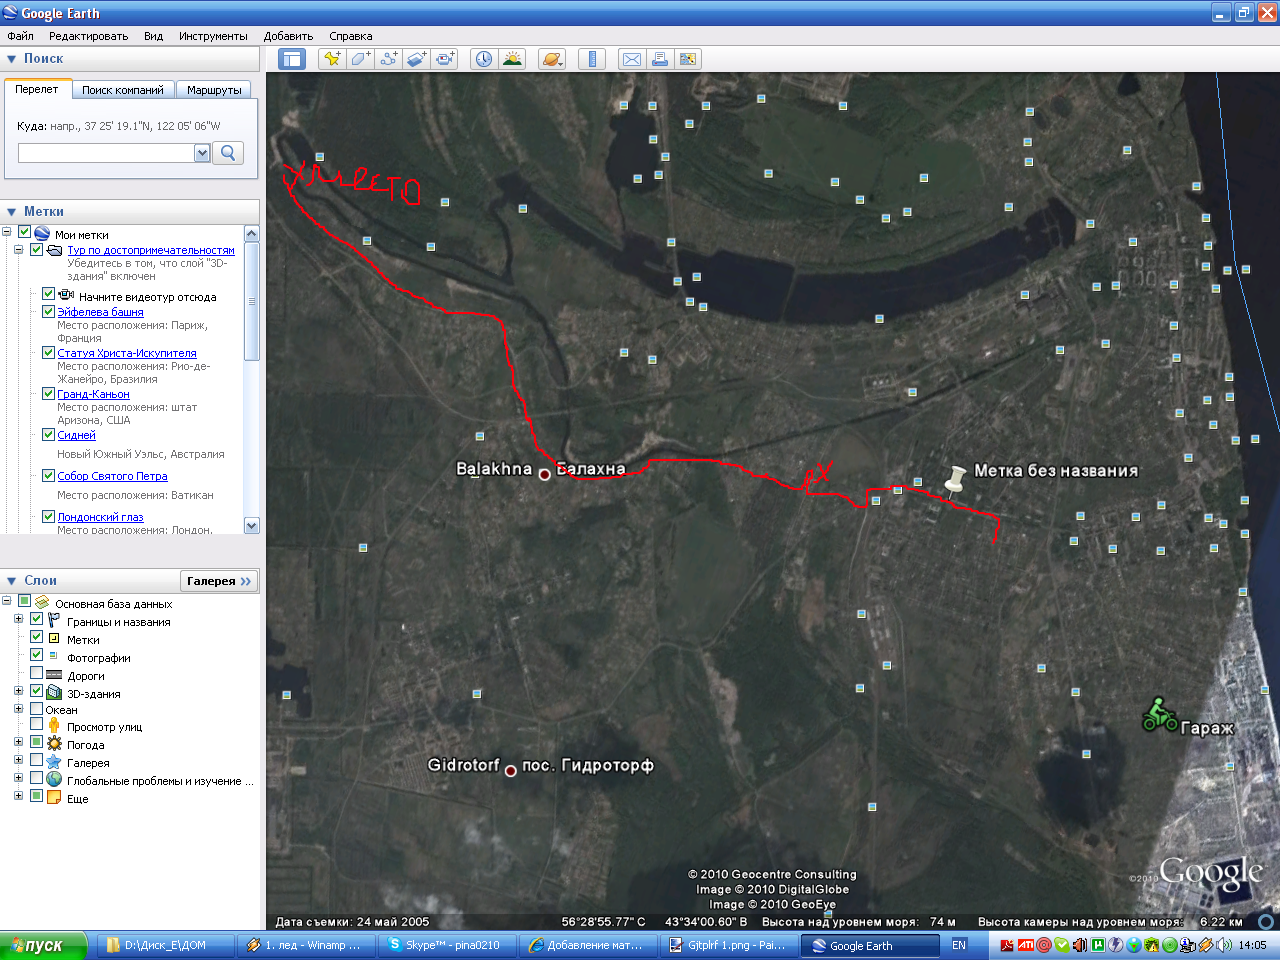Image resolution: width=1280 pixels, height=960 pixels.
Task: Open the Файл menu
Action: [x=20, y=36]
